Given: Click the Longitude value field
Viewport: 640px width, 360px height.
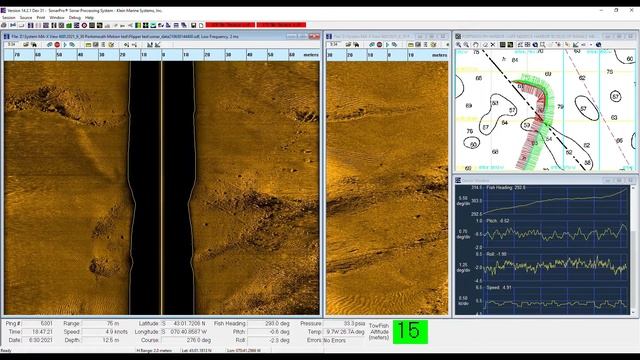Looking at the screenshot, I should (186, 332).
